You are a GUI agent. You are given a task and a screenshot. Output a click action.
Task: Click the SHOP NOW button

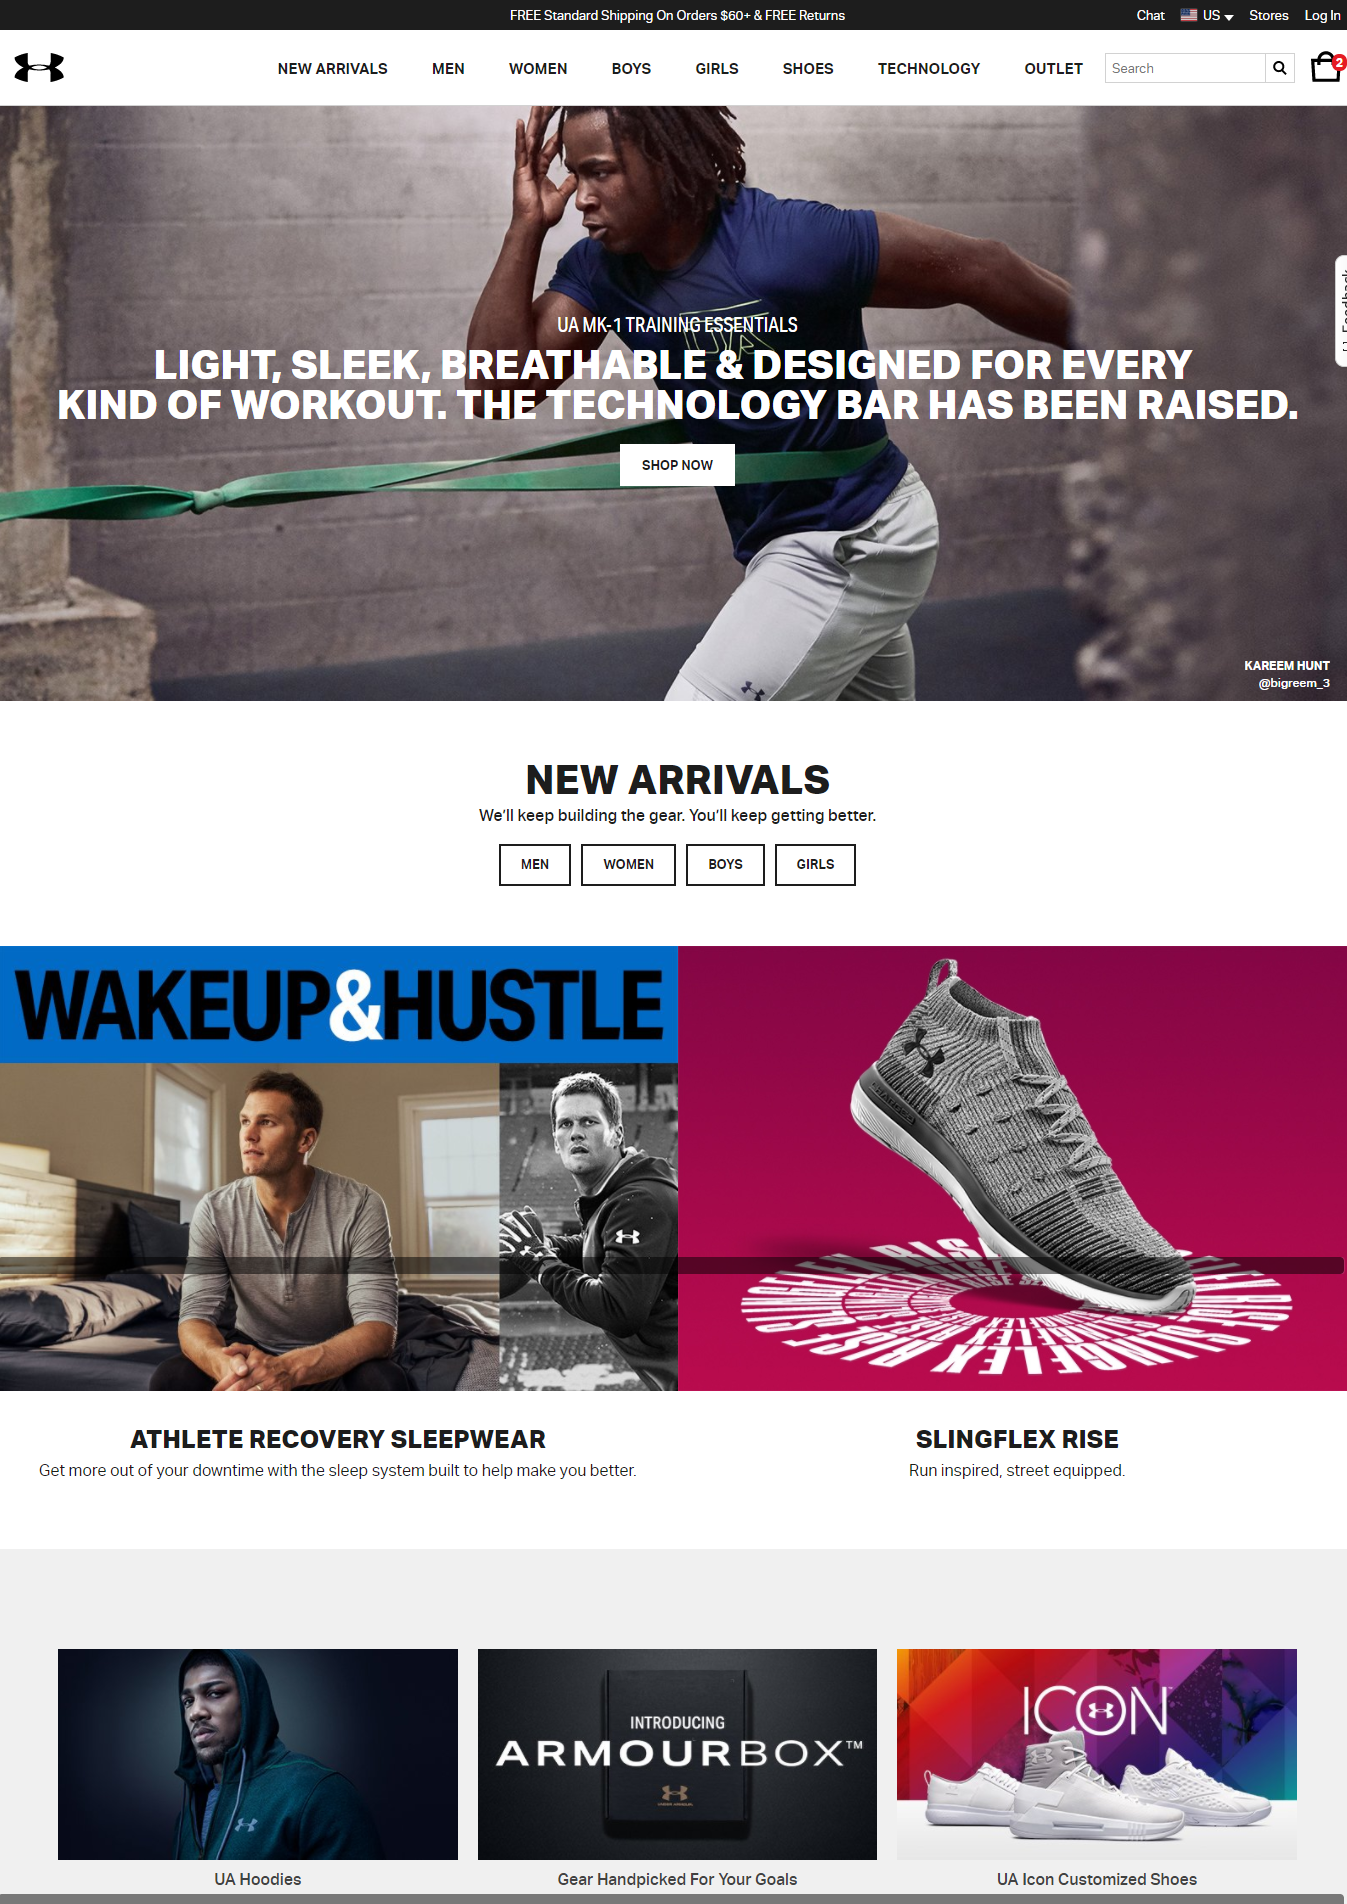(x=677, y=465)
